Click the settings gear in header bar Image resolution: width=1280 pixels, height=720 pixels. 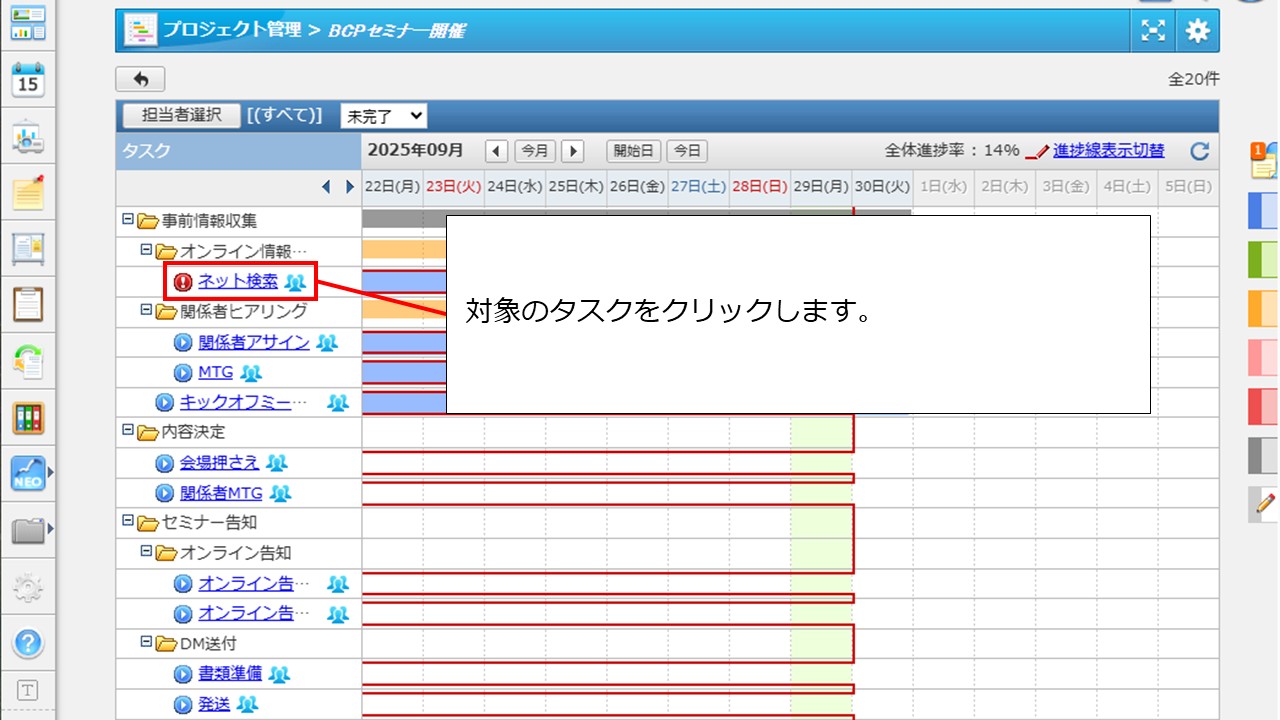coord(1197,31)
